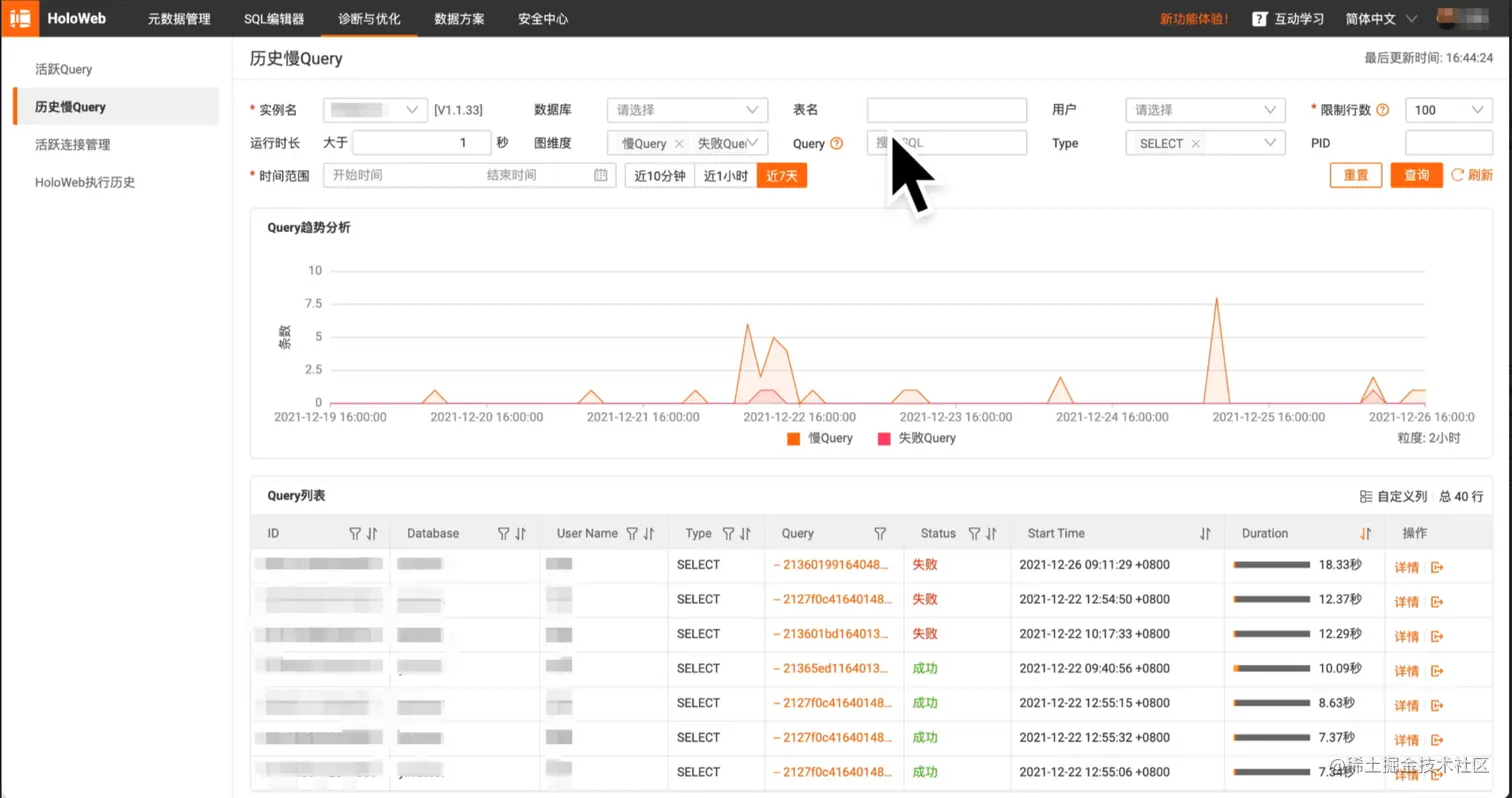1512x798 pixels.
Task: Remove the SELECT tag from Type
Action: tap(1195, 144)
